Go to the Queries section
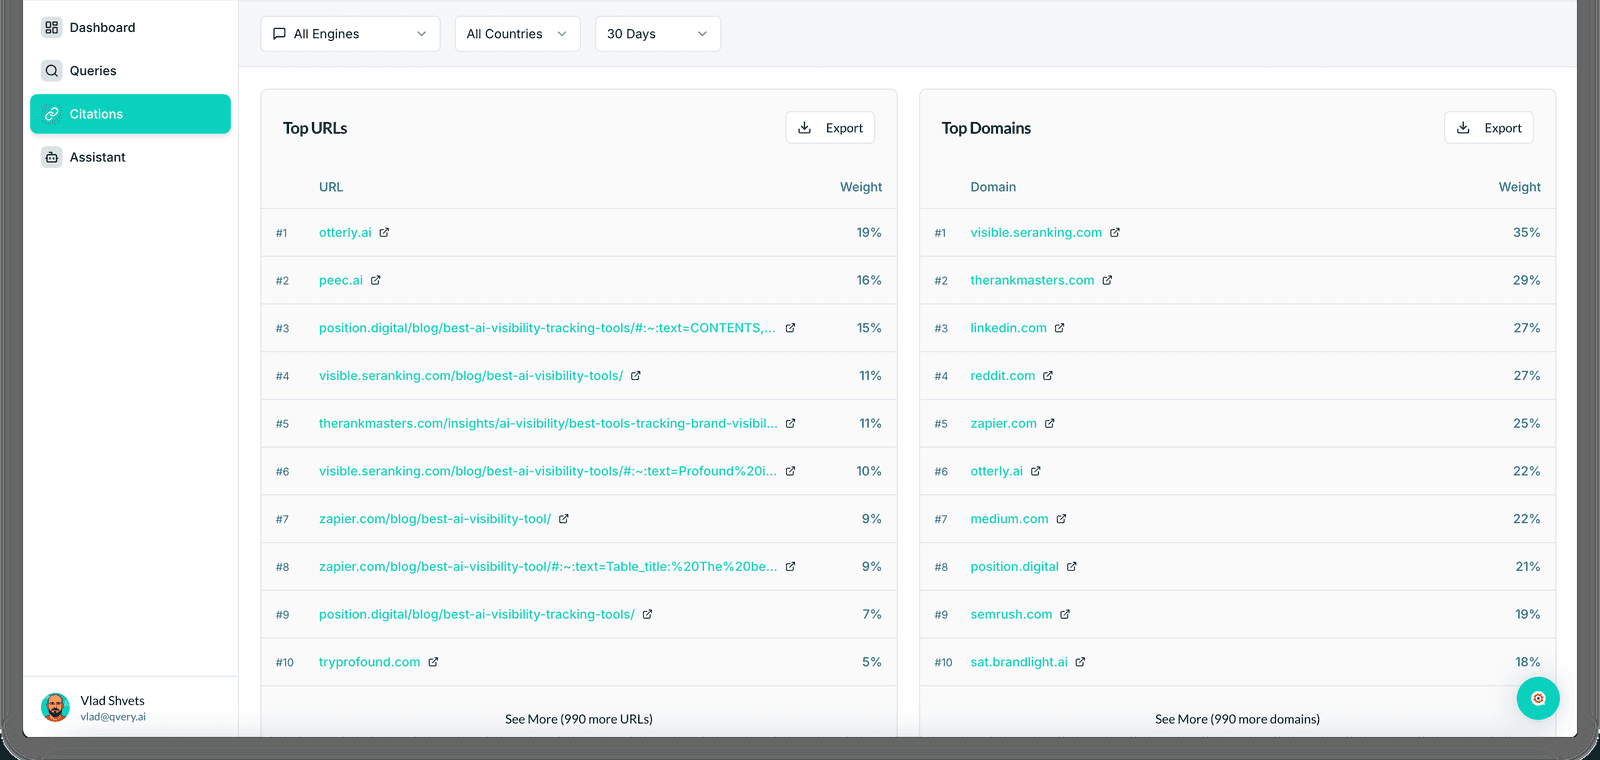The height and width of the screenshot is (760, 1600). click(130, 70)
